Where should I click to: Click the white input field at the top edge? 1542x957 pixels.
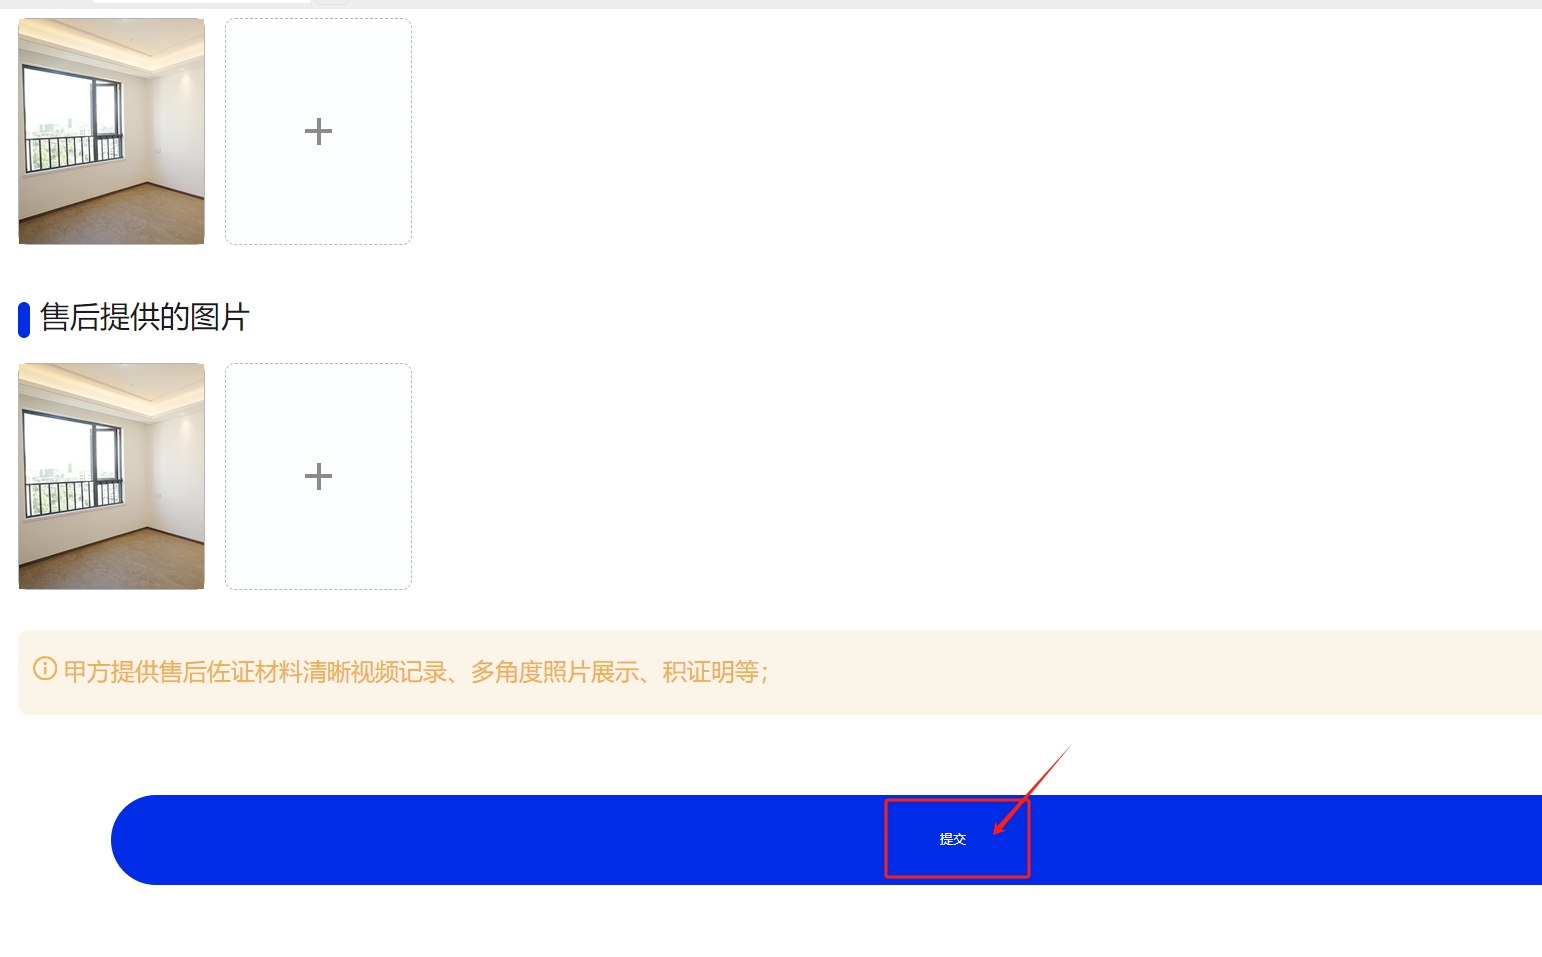coord(201,1)
